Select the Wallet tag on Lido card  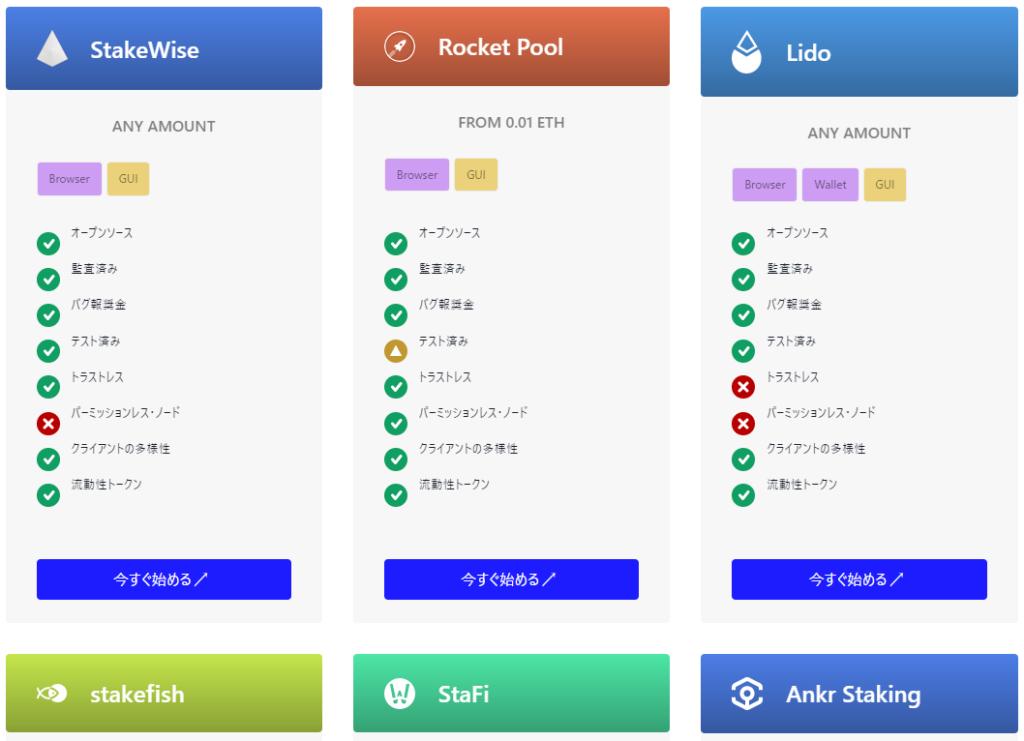[x=830, y=185]
